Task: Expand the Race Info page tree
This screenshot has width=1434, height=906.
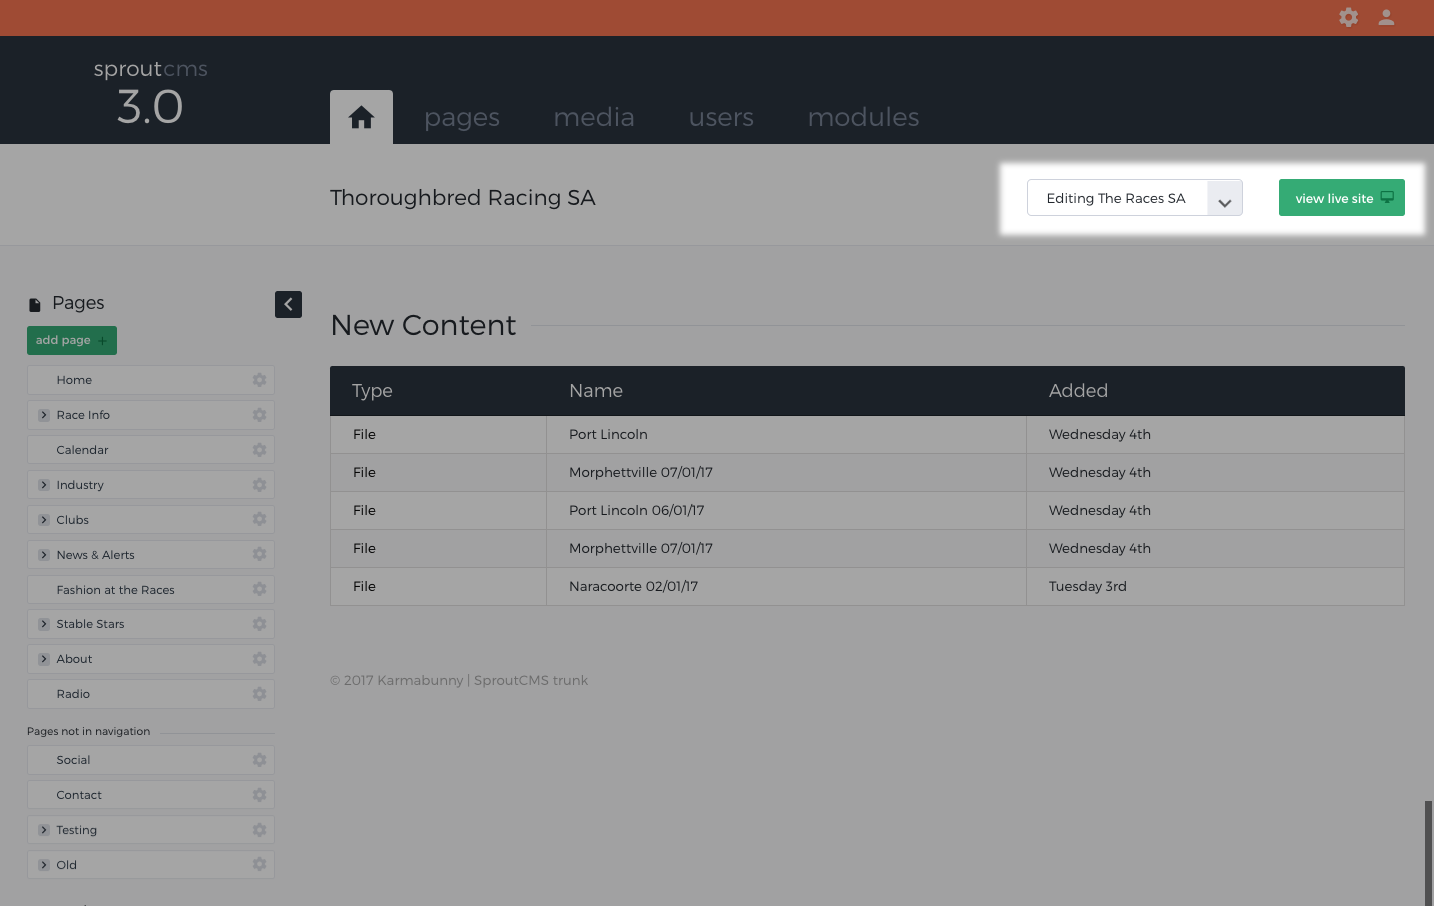Action: point(44,415)
